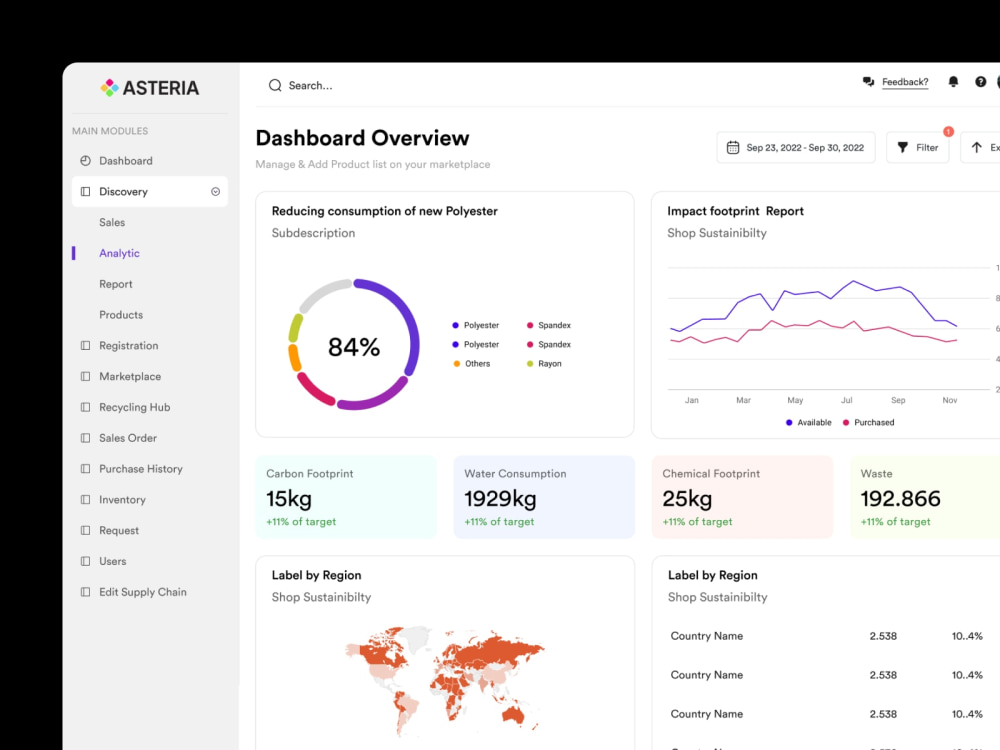Select Sales under Discovery
Viewport: 1000px width, 750px height.
pyautogui.click(x=112, y=222)
